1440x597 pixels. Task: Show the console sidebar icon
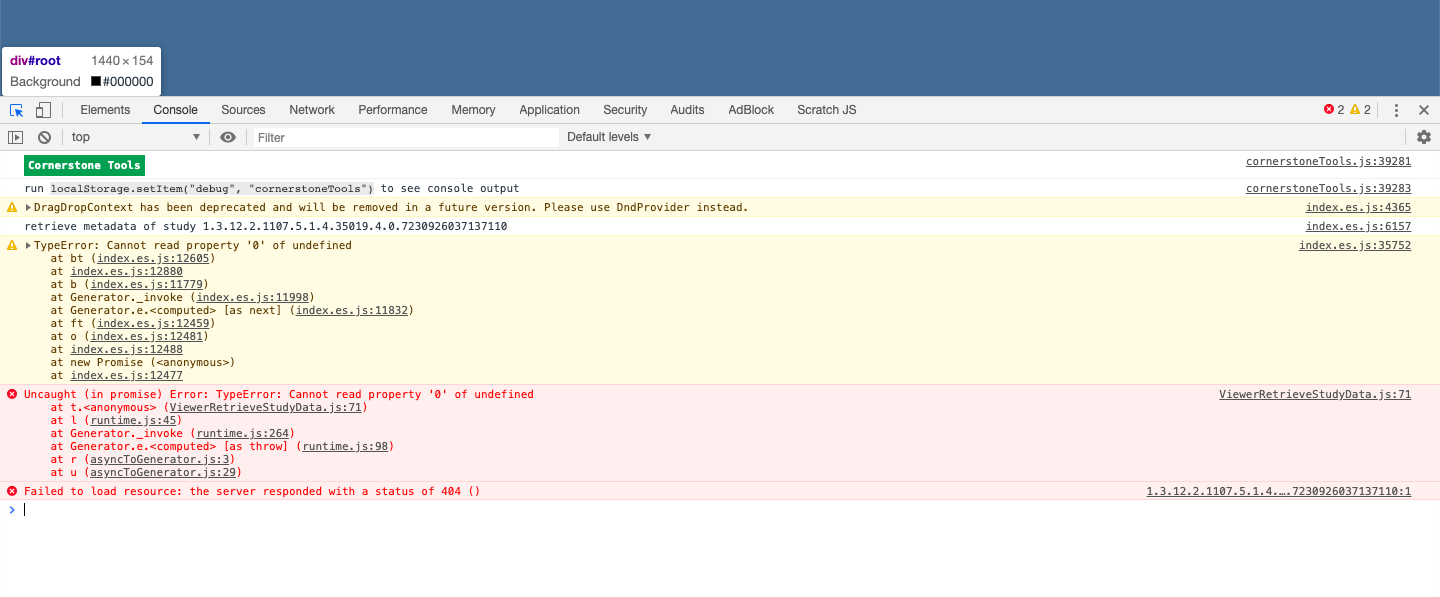pyautogui.click(x=16, y=137)
